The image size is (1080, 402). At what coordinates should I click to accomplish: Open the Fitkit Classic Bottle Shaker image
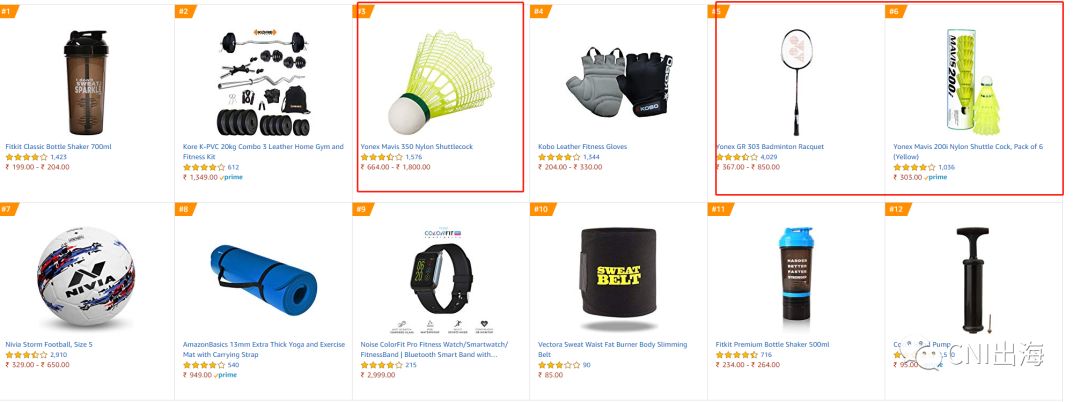[86, 82]
